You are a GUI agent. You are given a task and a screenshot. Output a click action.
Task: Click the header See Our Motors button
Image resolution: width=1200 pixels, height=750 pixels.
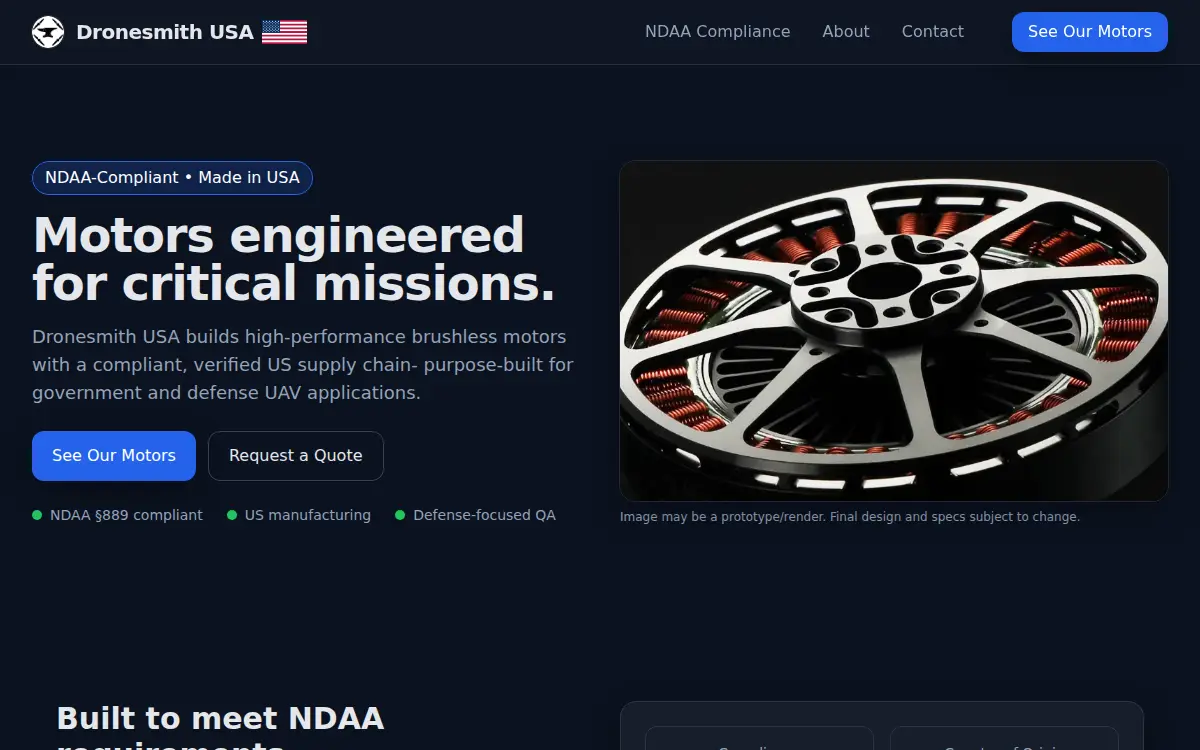click(x=1090, y=32)
